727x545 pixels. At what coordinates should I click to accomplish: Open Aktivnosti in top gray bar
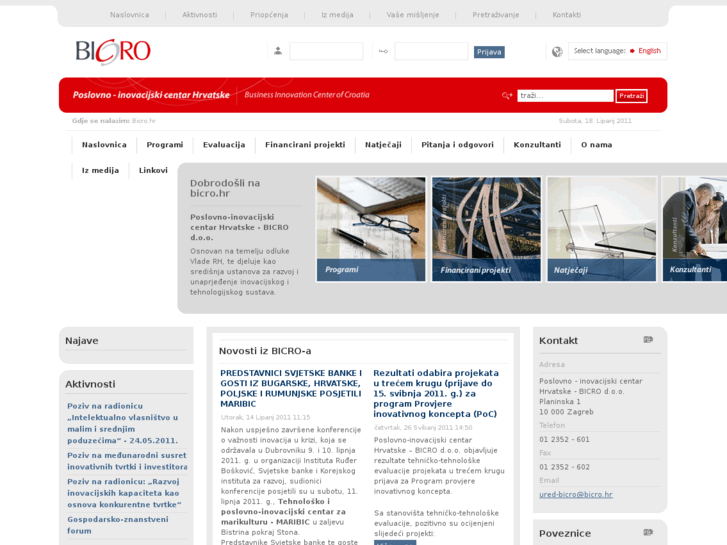tap(199, 15)
